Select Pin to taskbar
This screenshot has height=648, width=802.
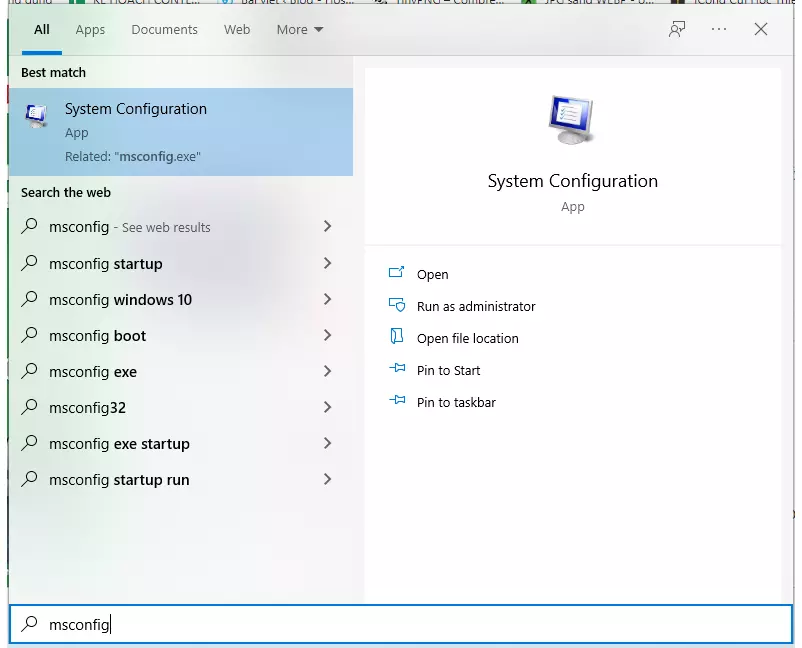tap(456, 403)
